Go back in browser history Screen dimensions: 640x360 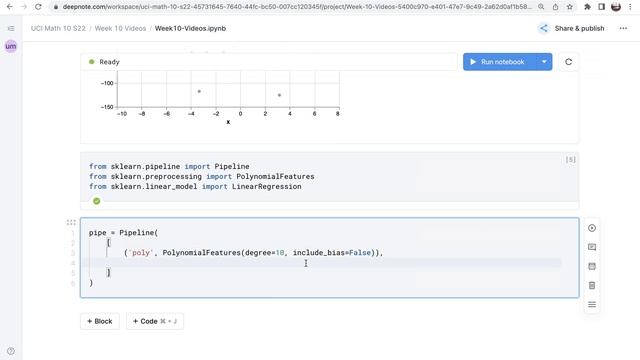9,7
